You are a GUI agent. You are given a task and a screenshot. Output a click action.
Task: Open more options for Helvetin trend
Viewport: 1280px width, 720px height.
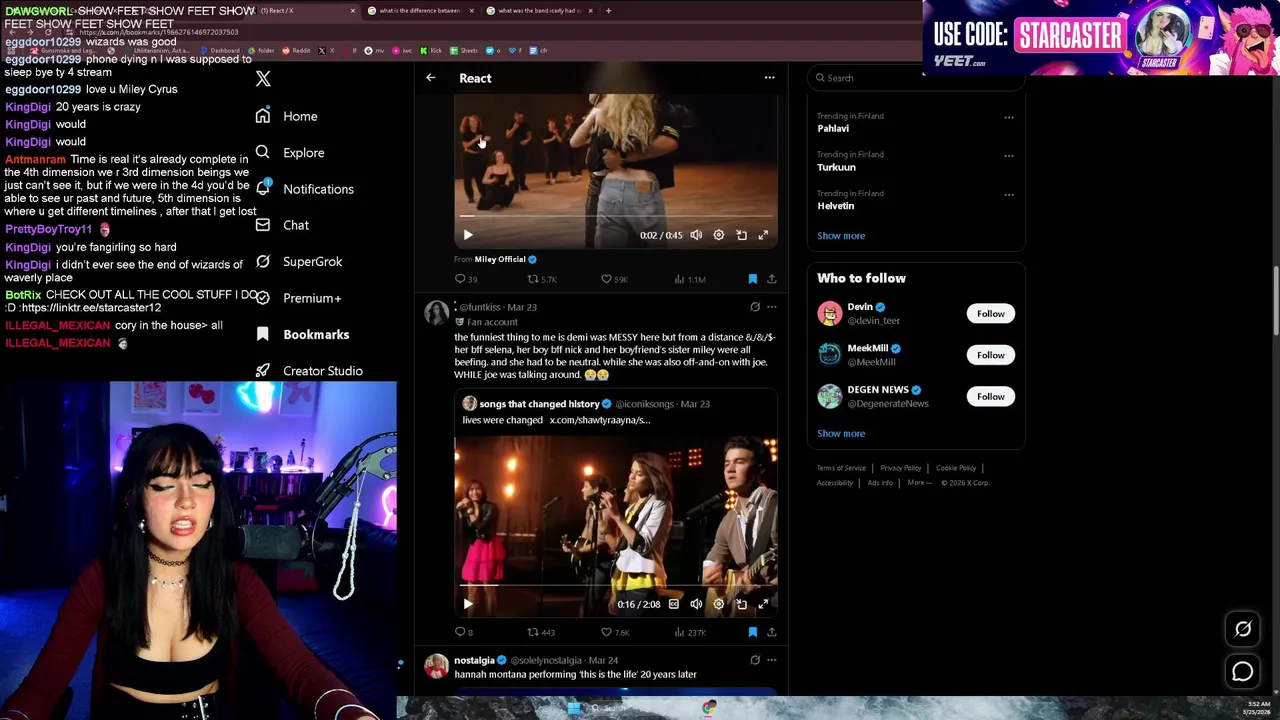tap(1009, 194)
